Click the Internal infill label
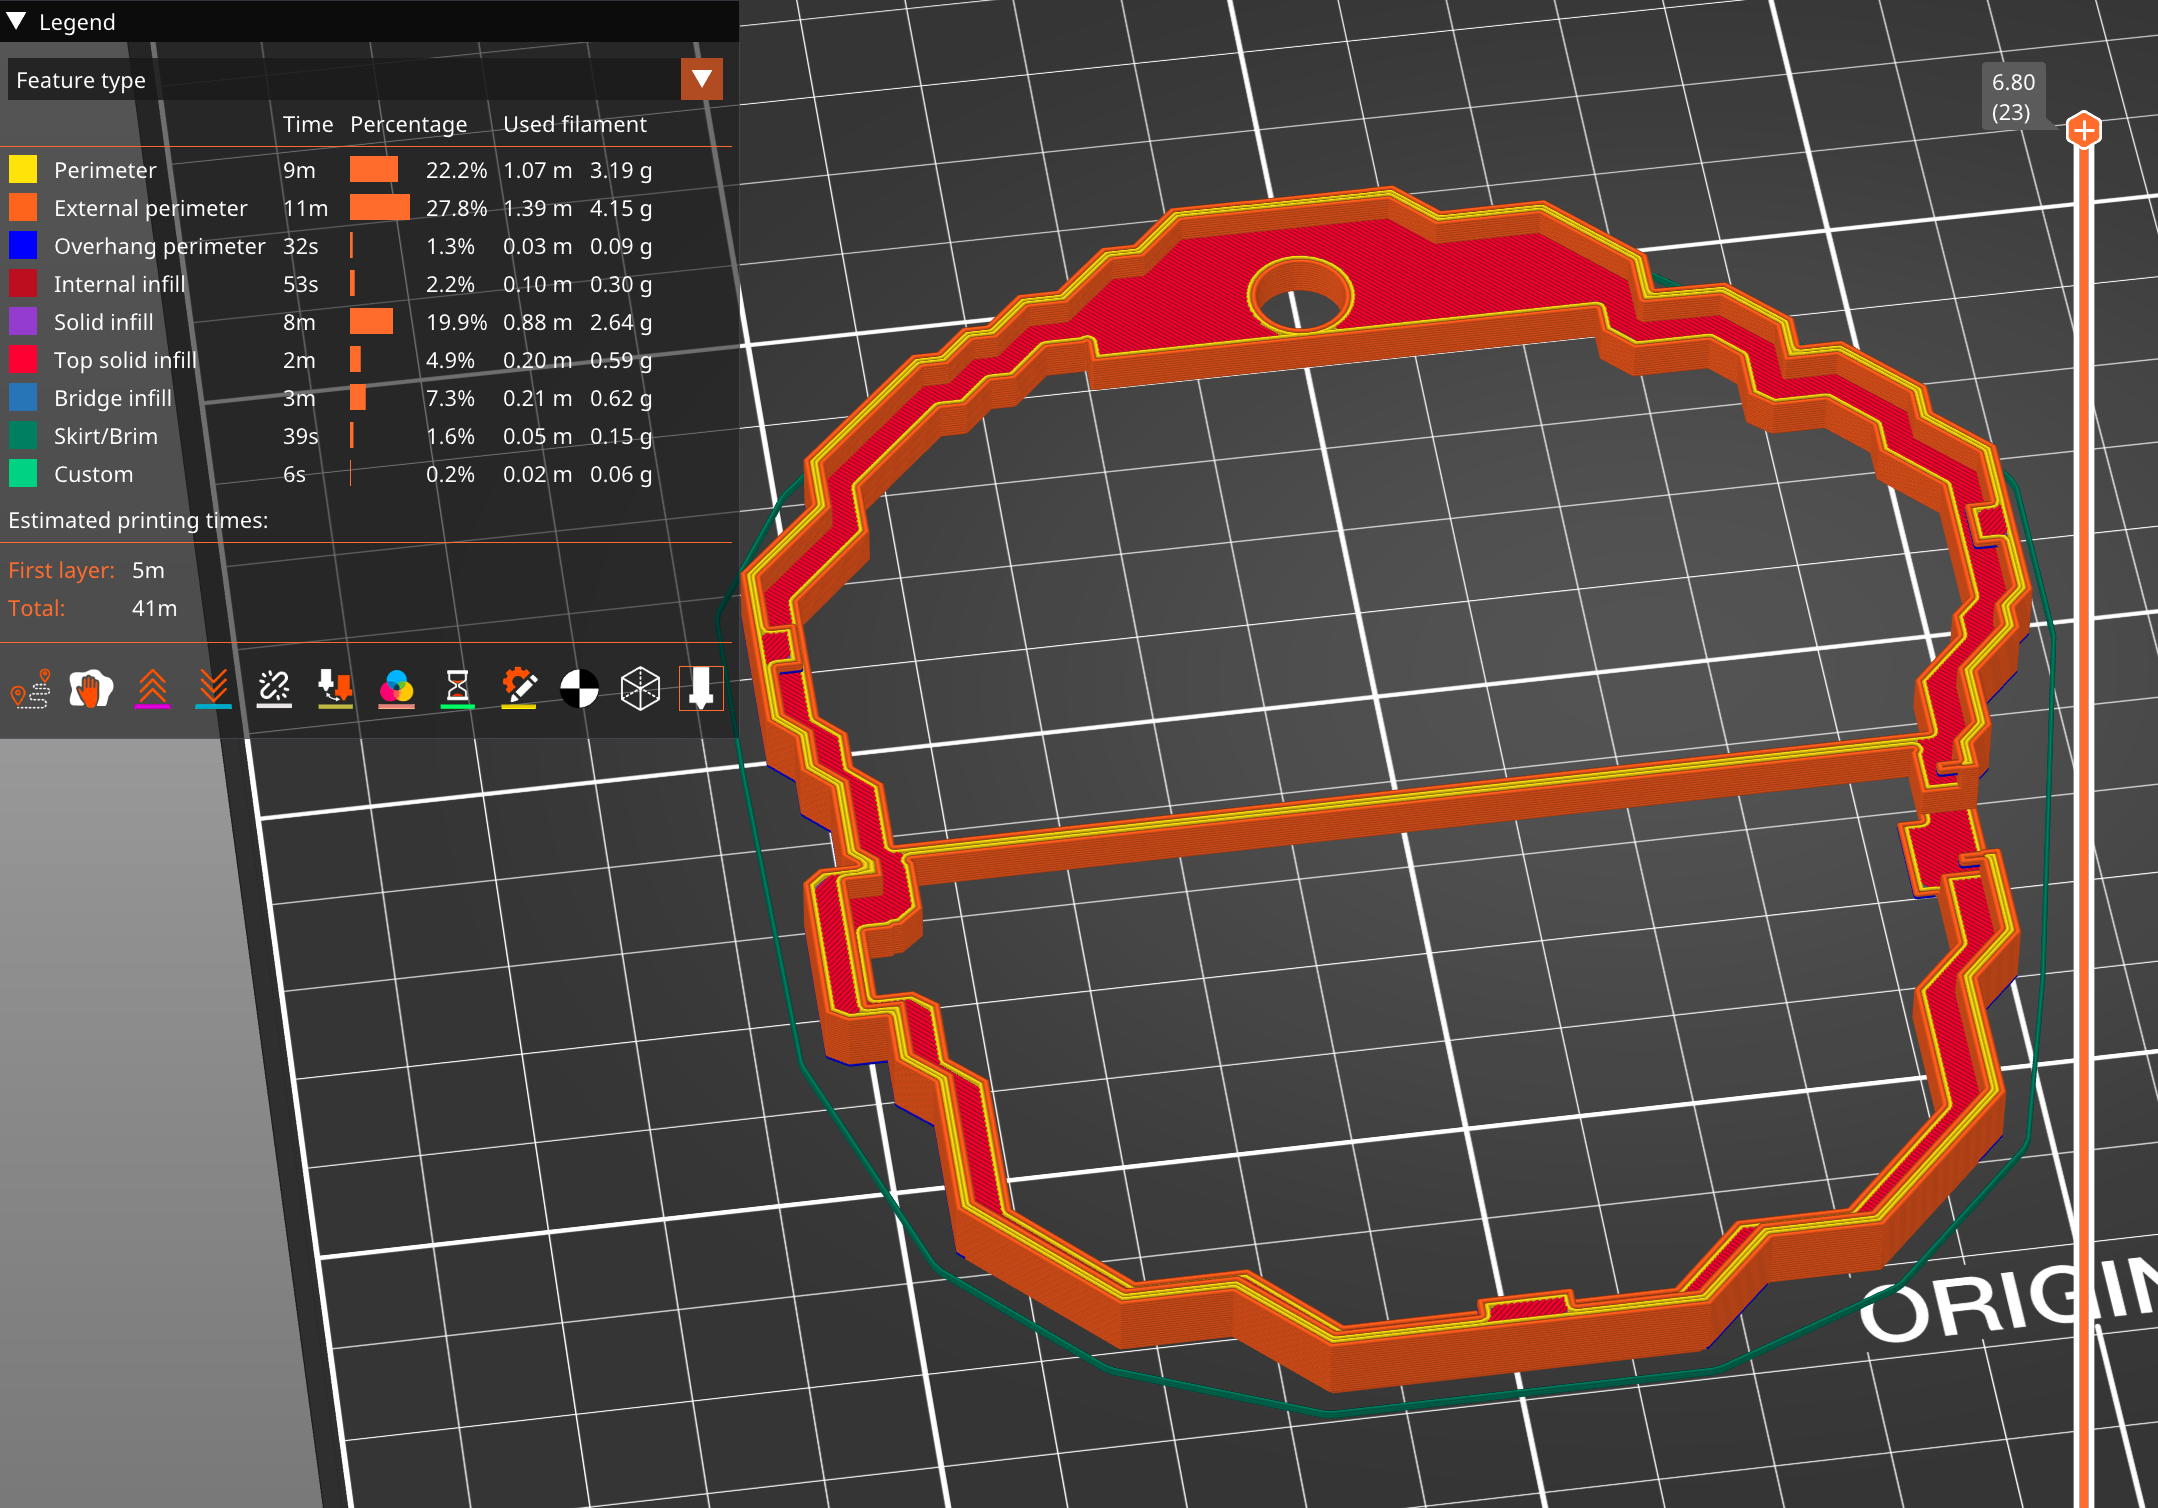 120,284
